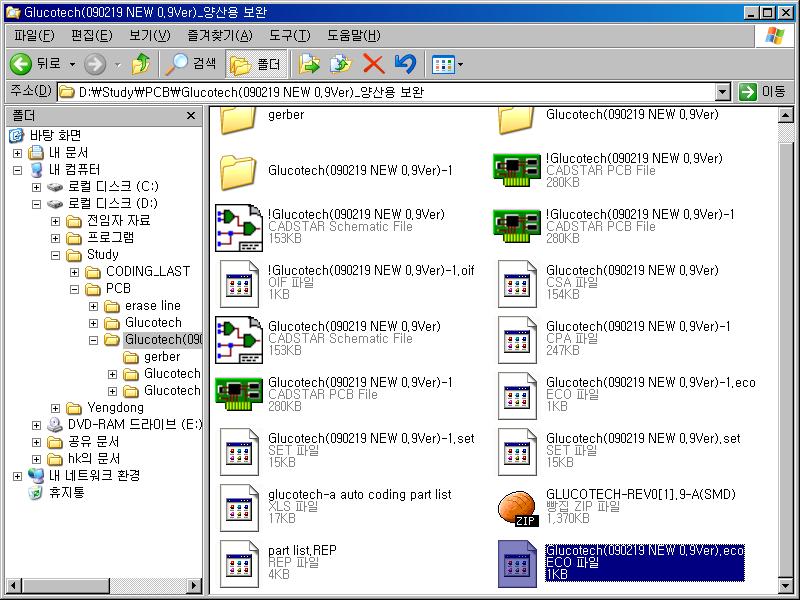Expand the 프로그램 folder node
Screen dimensions: 800x600
[56, 238]
